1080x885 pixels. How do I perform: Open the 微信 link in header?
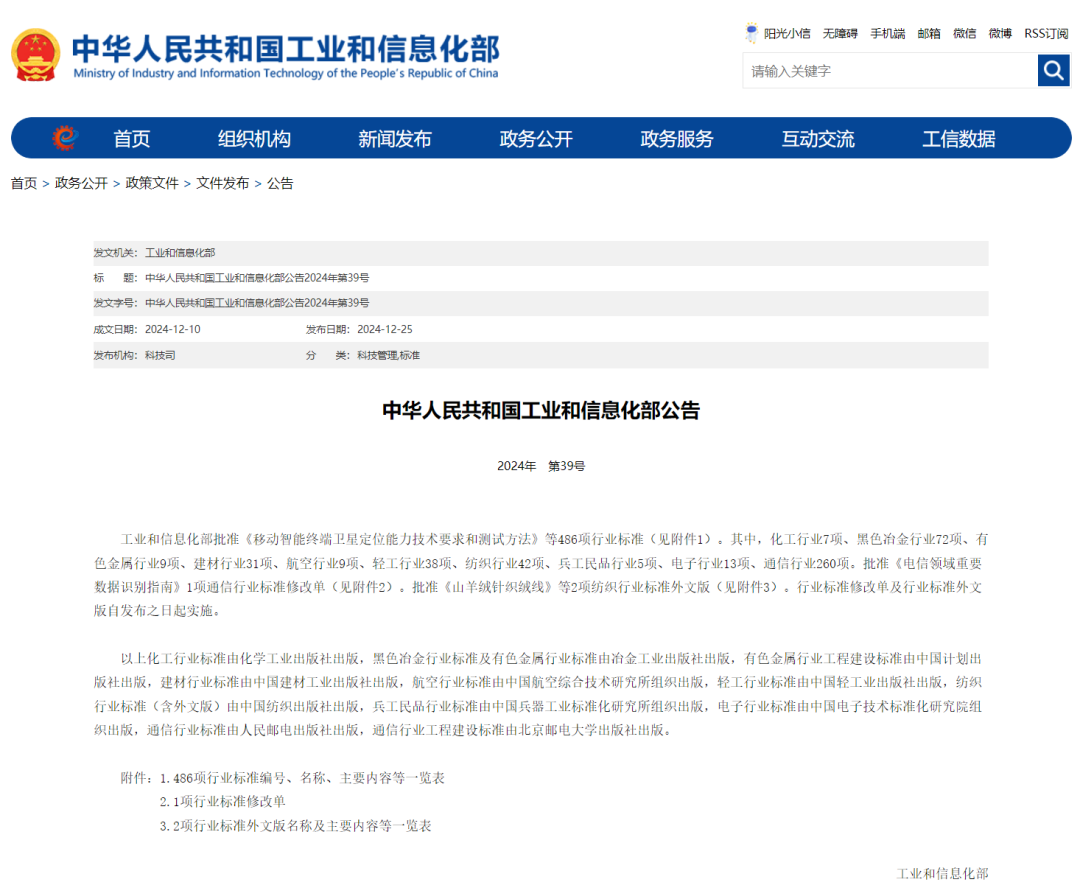coord(964,33)
